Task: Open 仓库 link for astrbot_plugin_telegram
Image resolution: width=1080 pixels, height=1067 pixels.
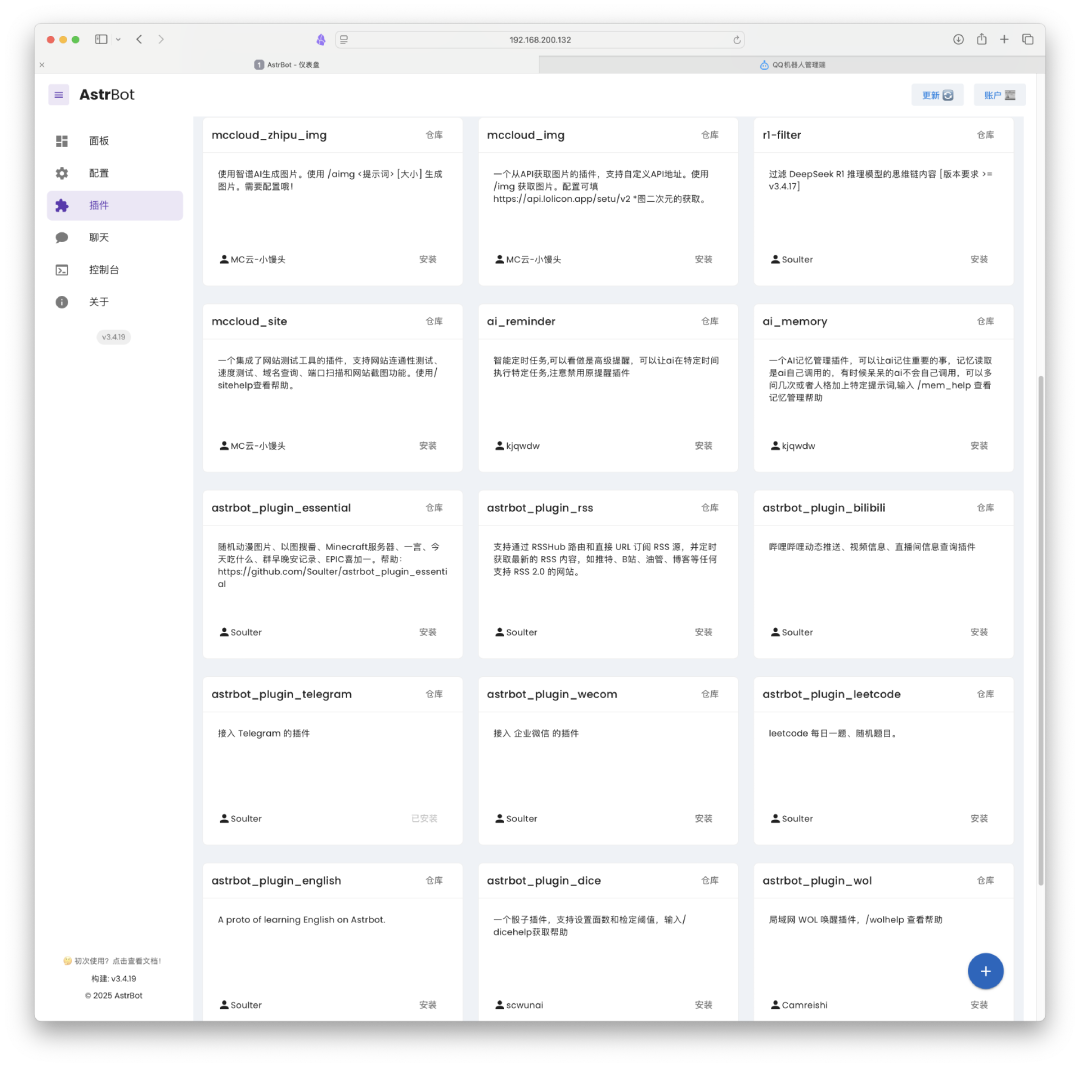Action: pyautogui.click(x=434, y=694)
